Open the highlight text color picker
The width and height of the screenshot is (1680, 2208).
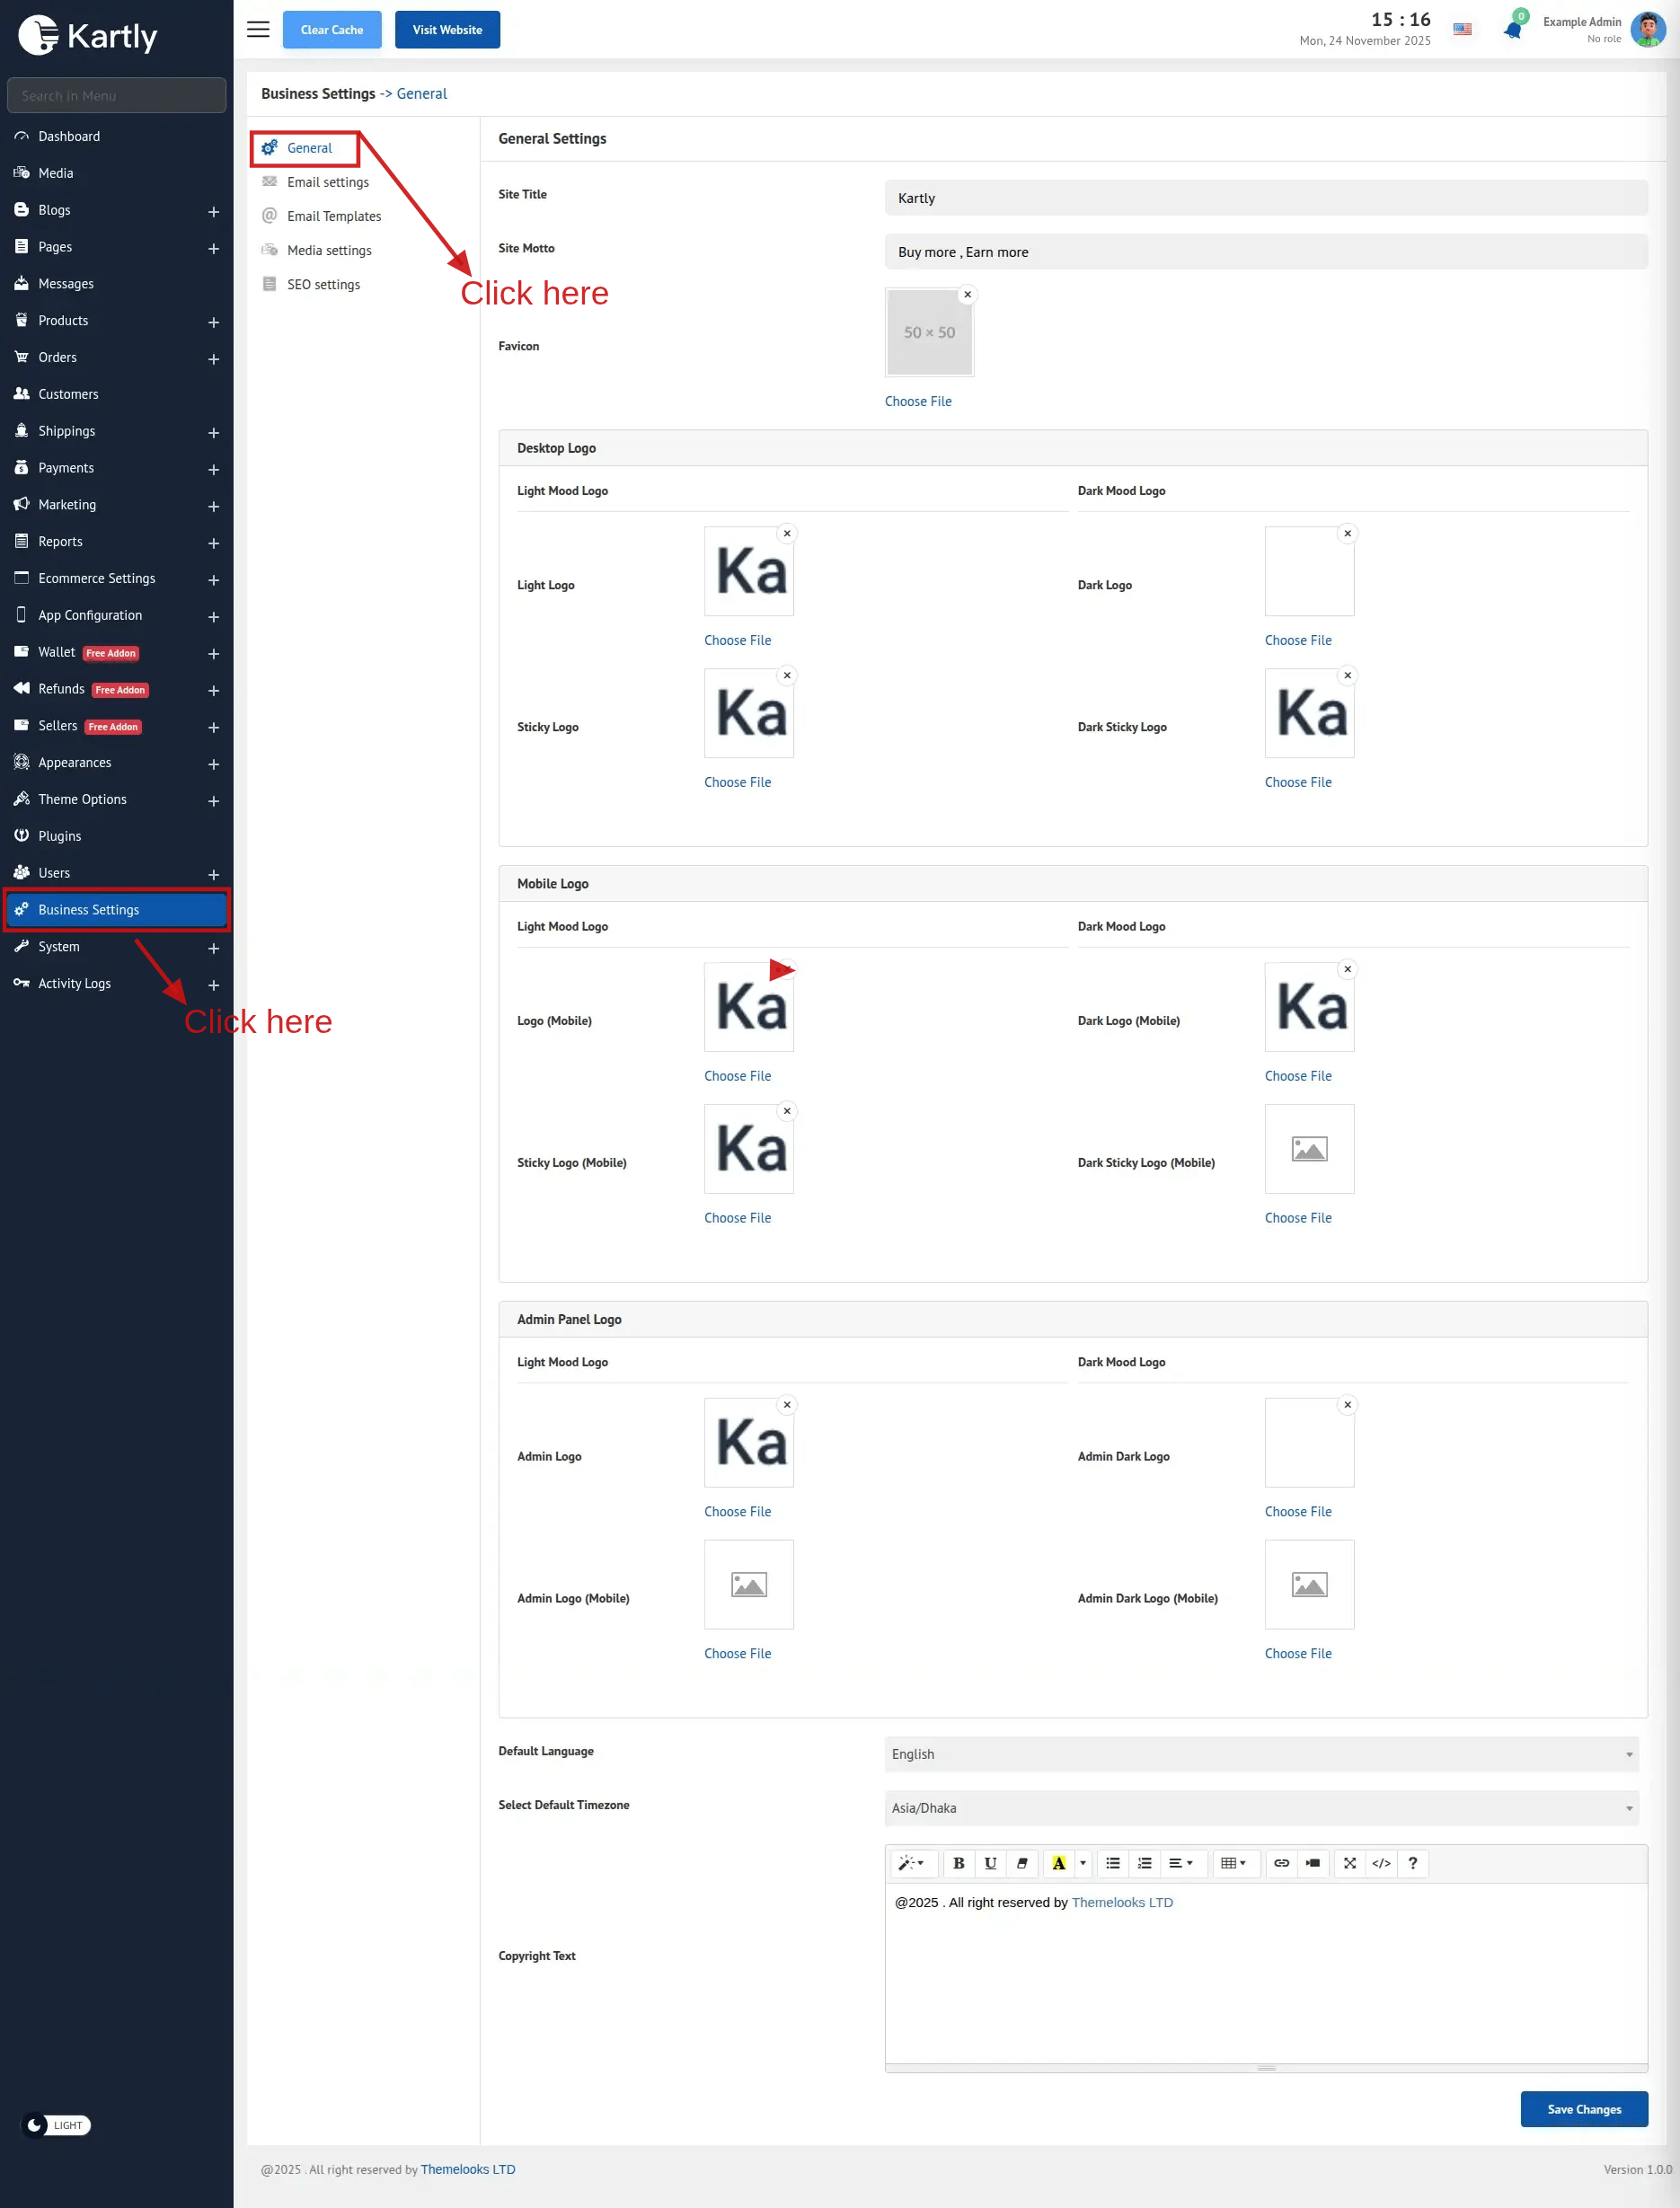point(1083,1863)
